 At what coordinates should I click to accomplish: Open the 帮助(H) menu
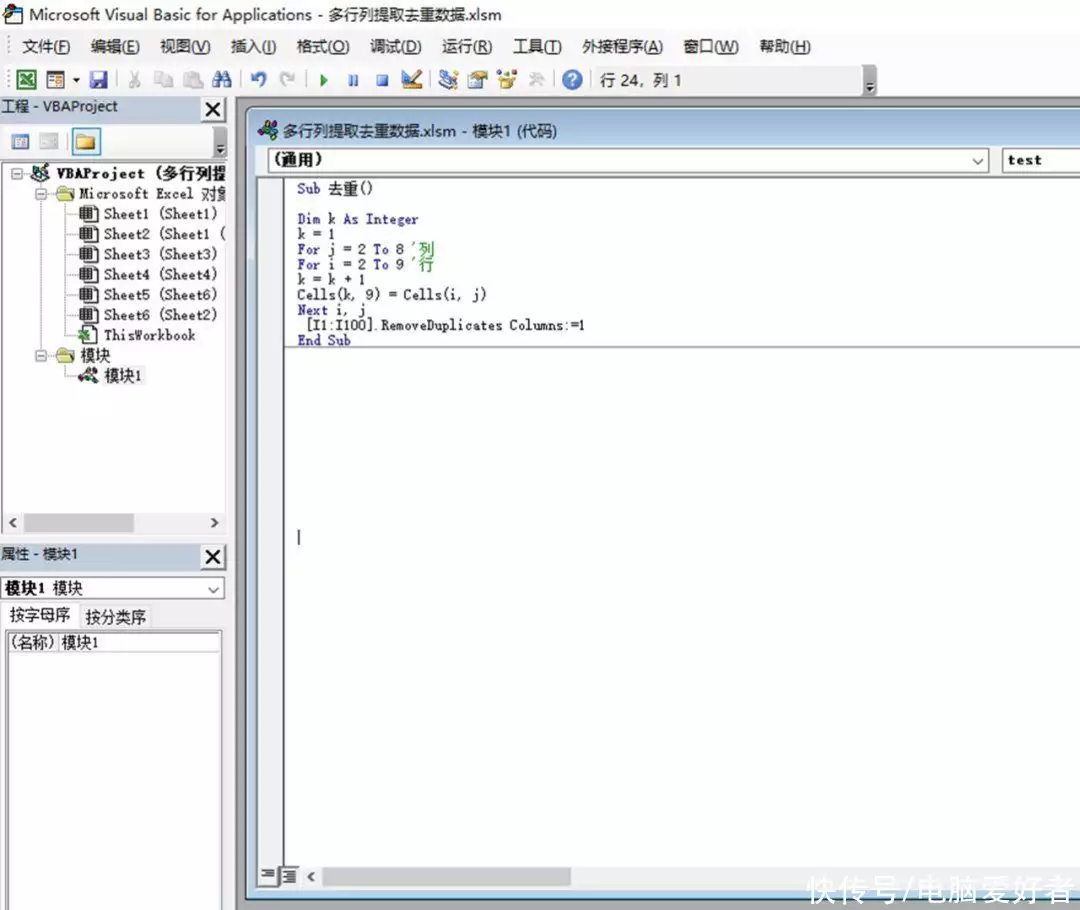(x=785, y=47)
